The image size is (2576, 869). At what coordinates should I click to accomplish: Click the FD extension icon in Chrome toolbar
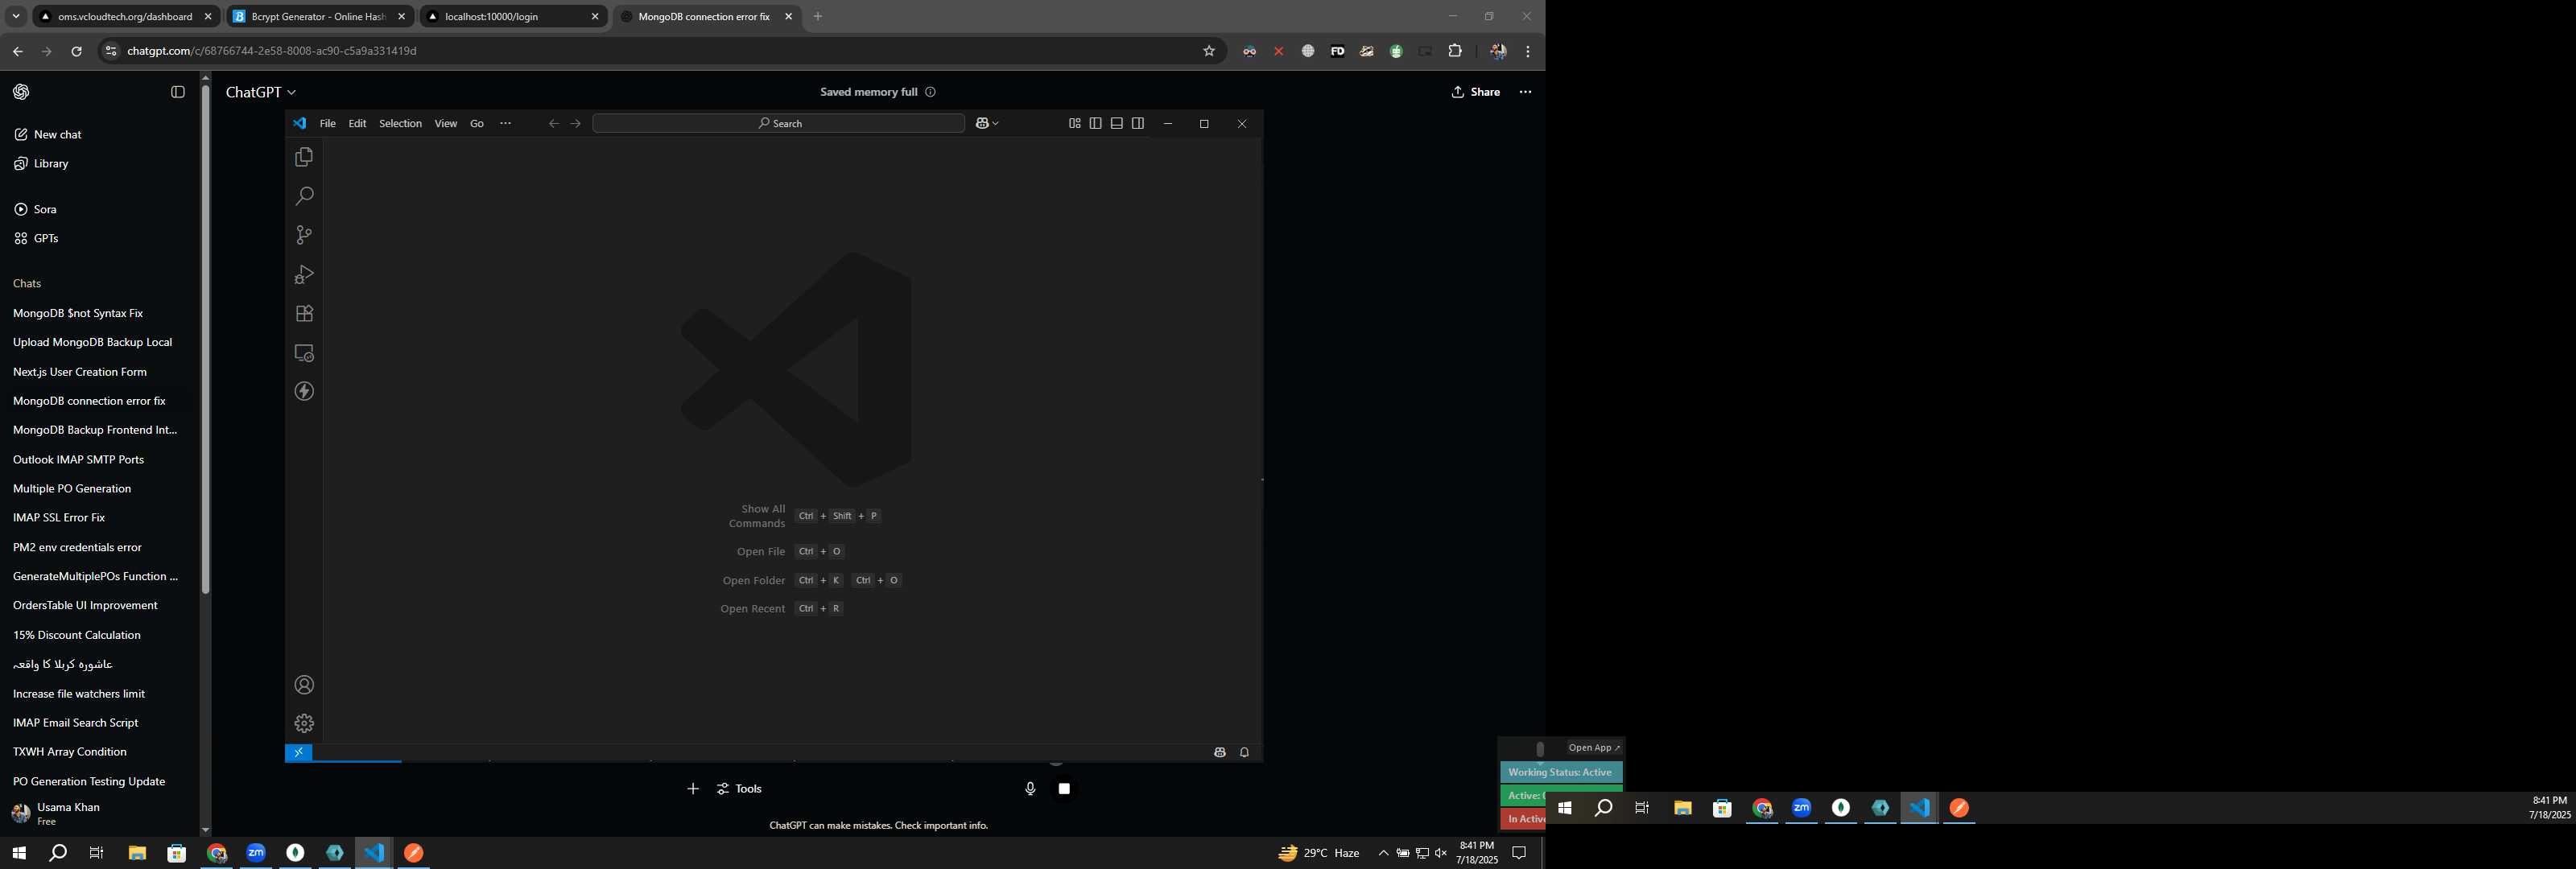pos(1337,51)
